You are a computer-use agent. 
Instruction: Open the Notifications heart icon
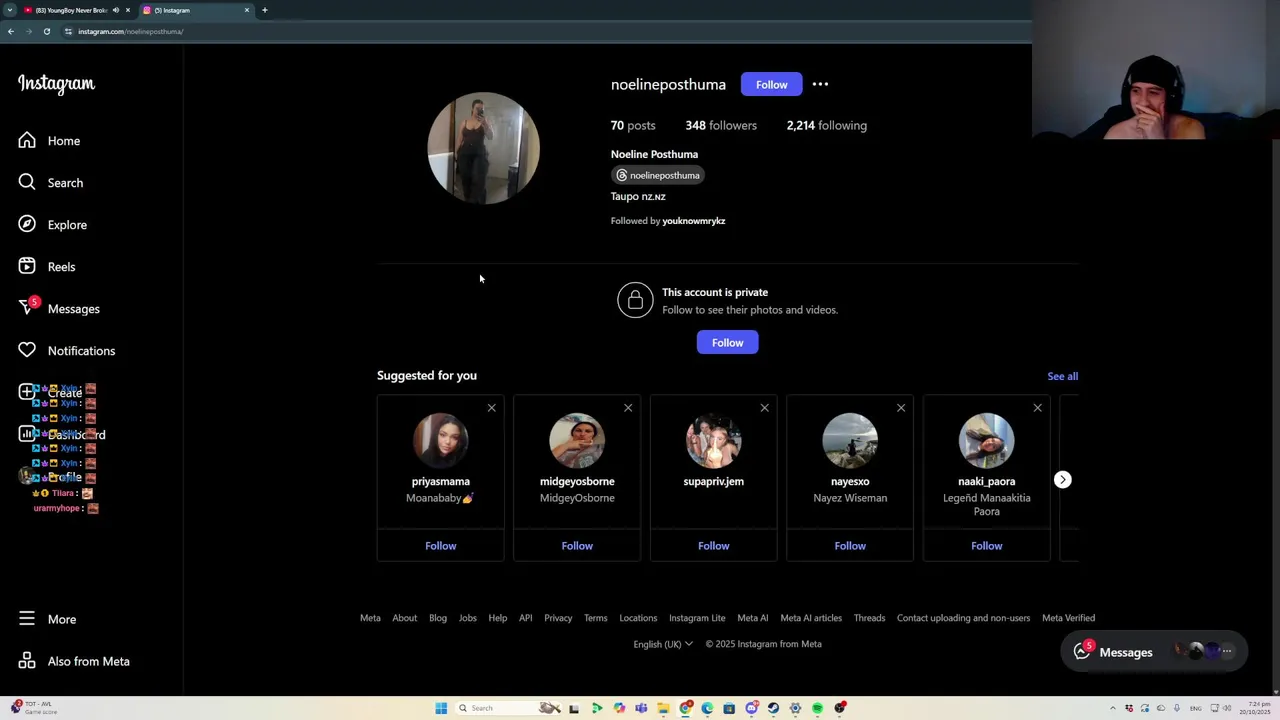coord(27,351)
